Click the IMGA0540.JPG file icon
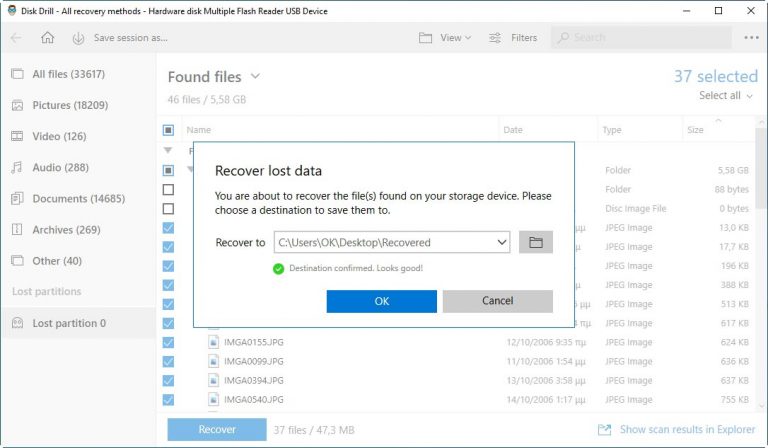The image size is (768, 448). pos(213,400)
